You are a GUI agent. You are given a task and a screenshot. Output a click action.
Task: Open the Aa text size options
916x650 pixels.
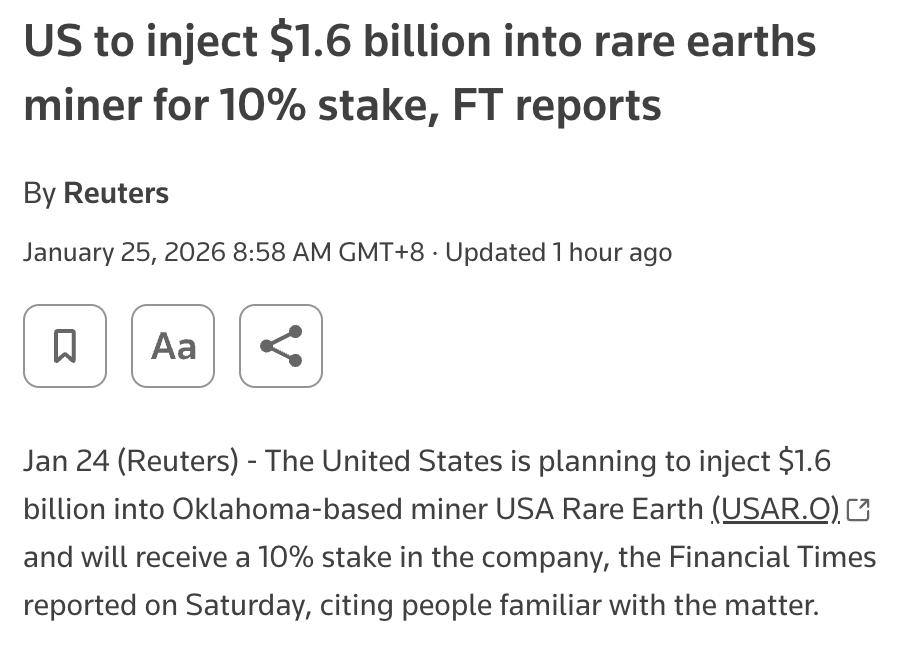pos(173,346)
